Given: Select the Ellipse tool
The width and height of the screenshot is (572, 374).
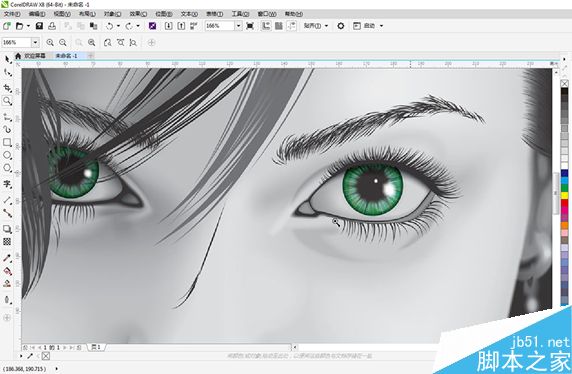Looking at the screenshot, I should click(x=7, y=155).
